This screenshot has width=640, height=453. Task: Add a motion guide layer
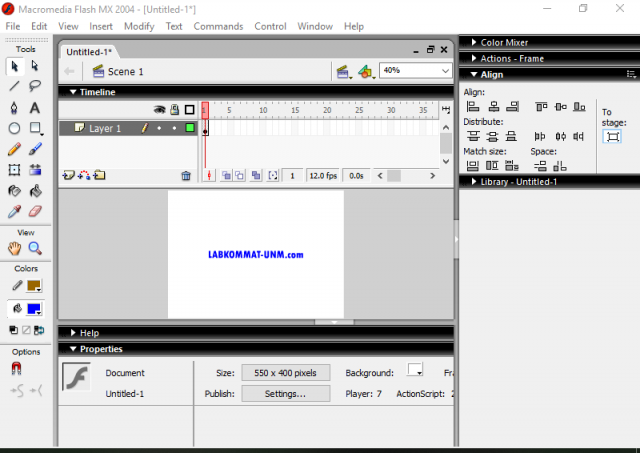point(84,175)
